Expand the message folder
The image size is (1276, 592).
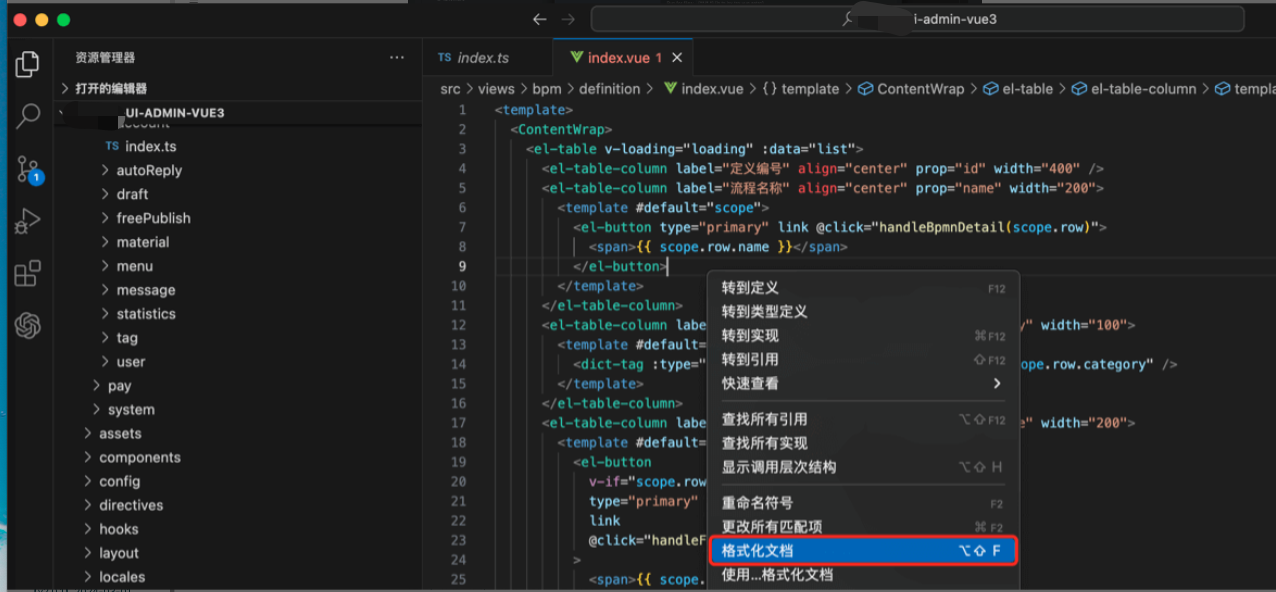coord(146,290)
